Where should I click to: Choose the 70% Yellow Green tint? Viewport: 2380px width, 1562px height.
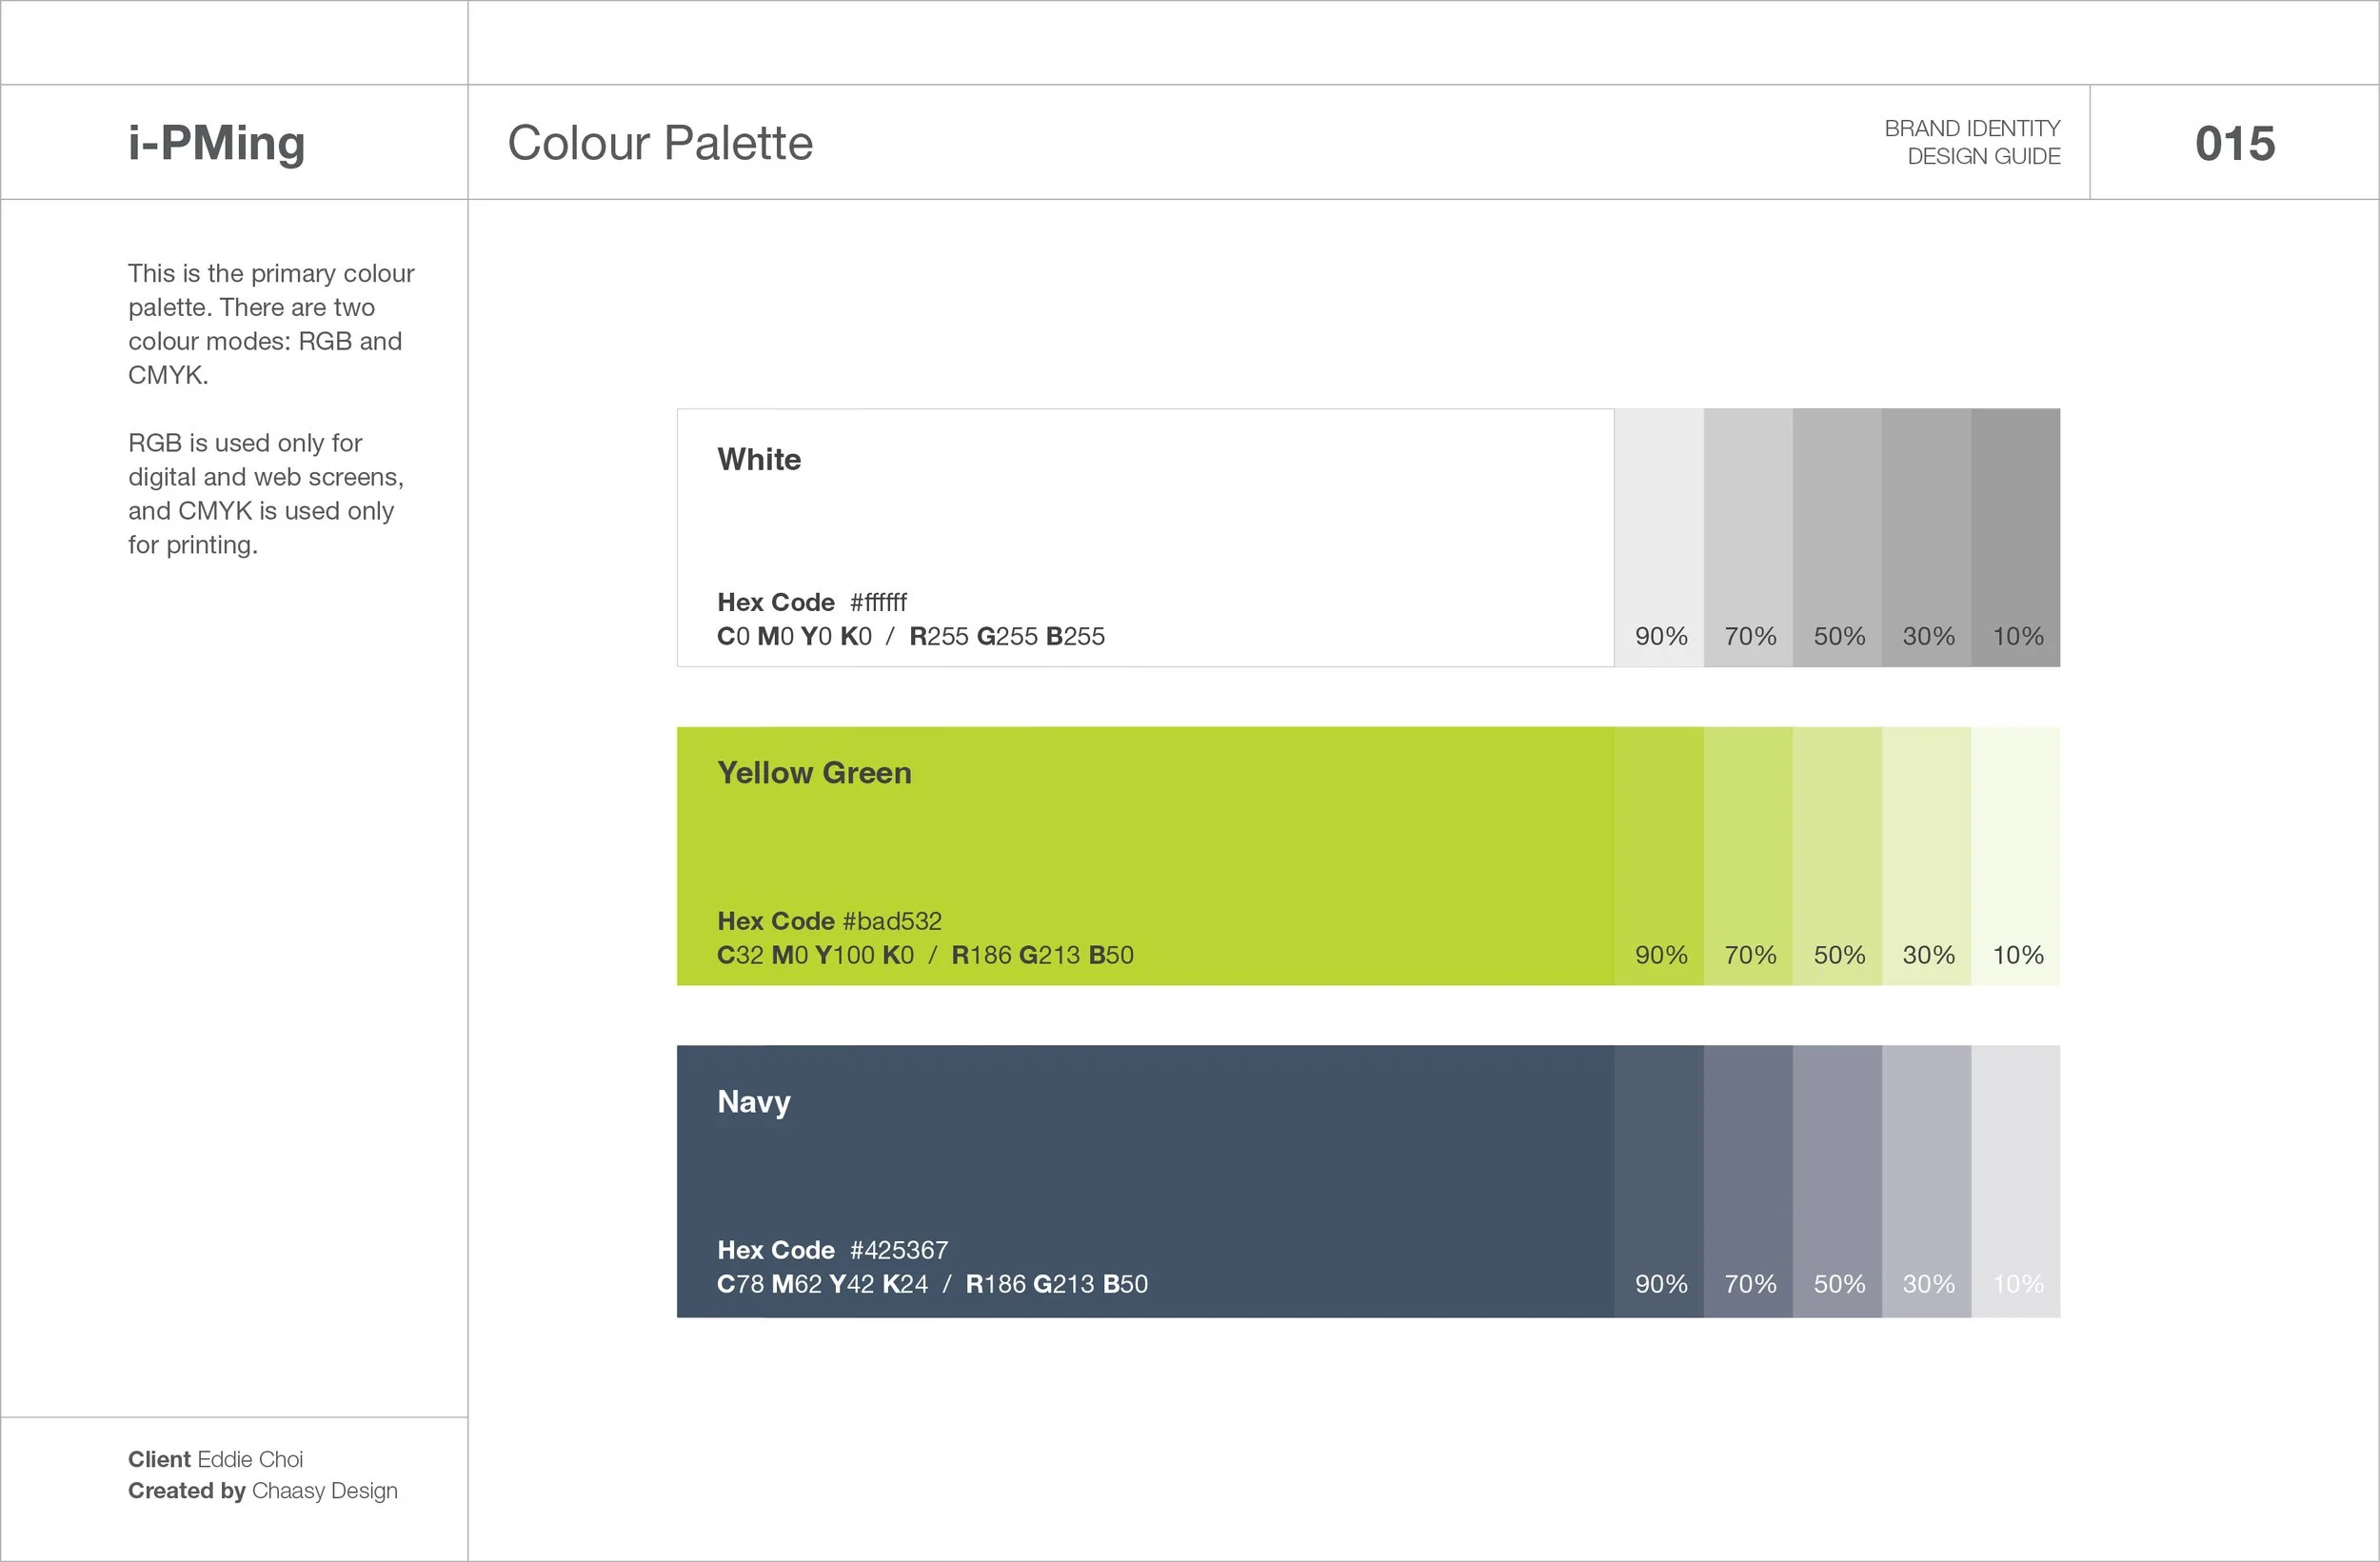(x=1748, y=856)
